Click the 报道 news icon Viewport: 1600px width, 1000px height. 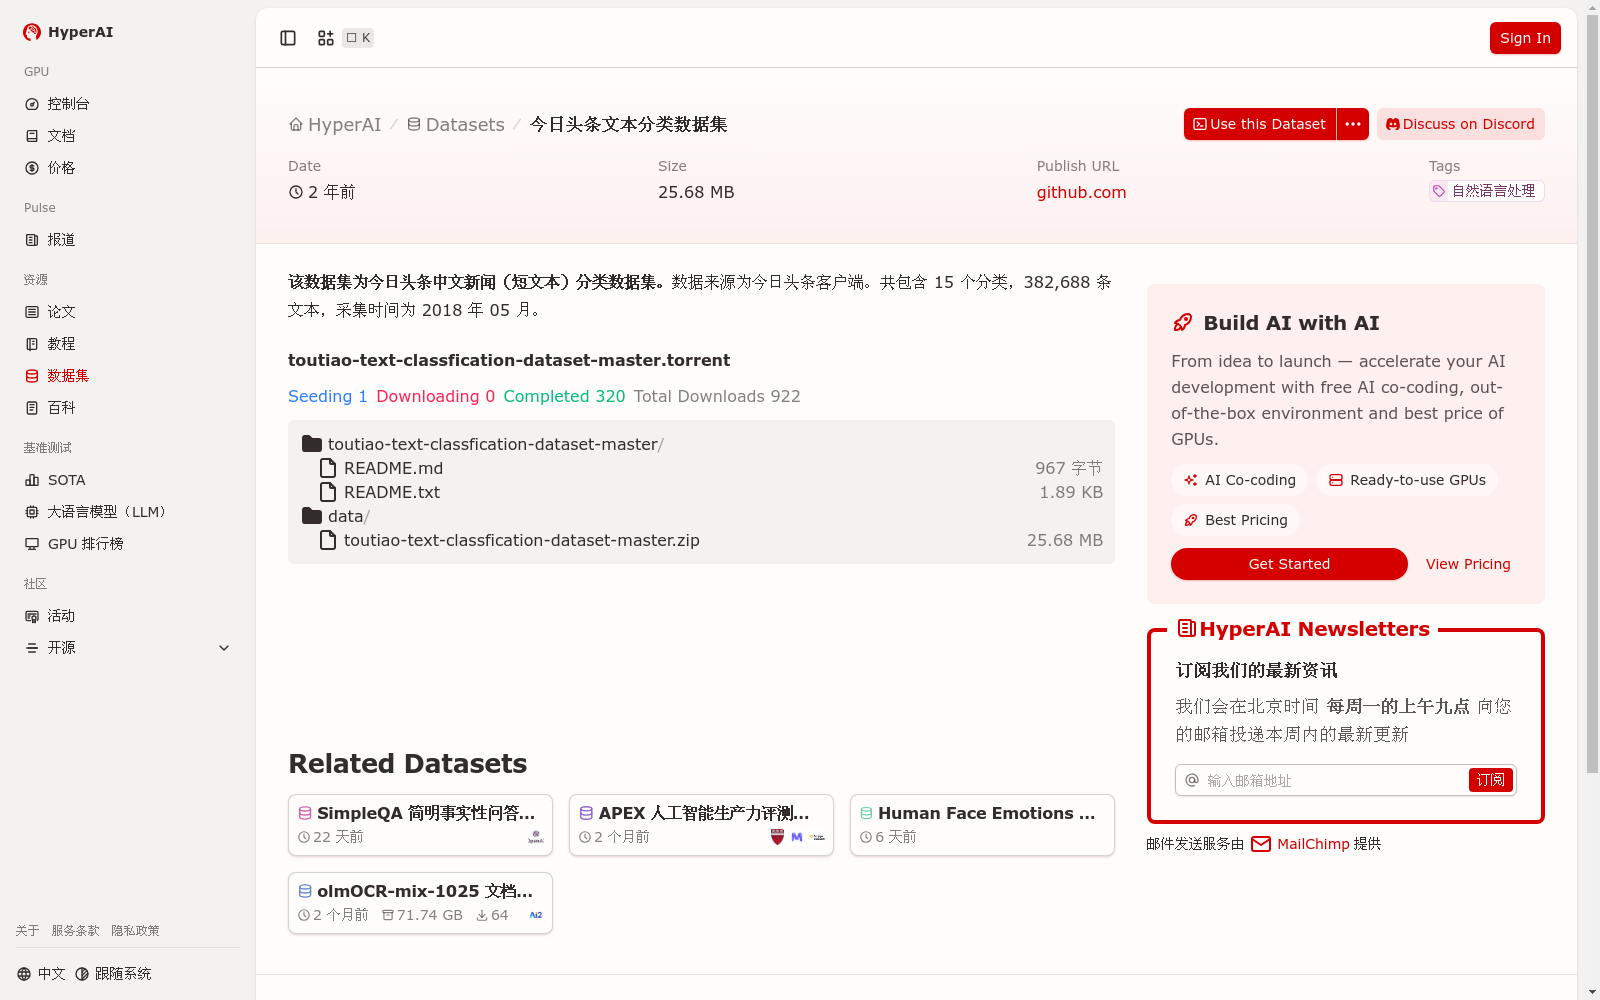(x=32, y=240)
